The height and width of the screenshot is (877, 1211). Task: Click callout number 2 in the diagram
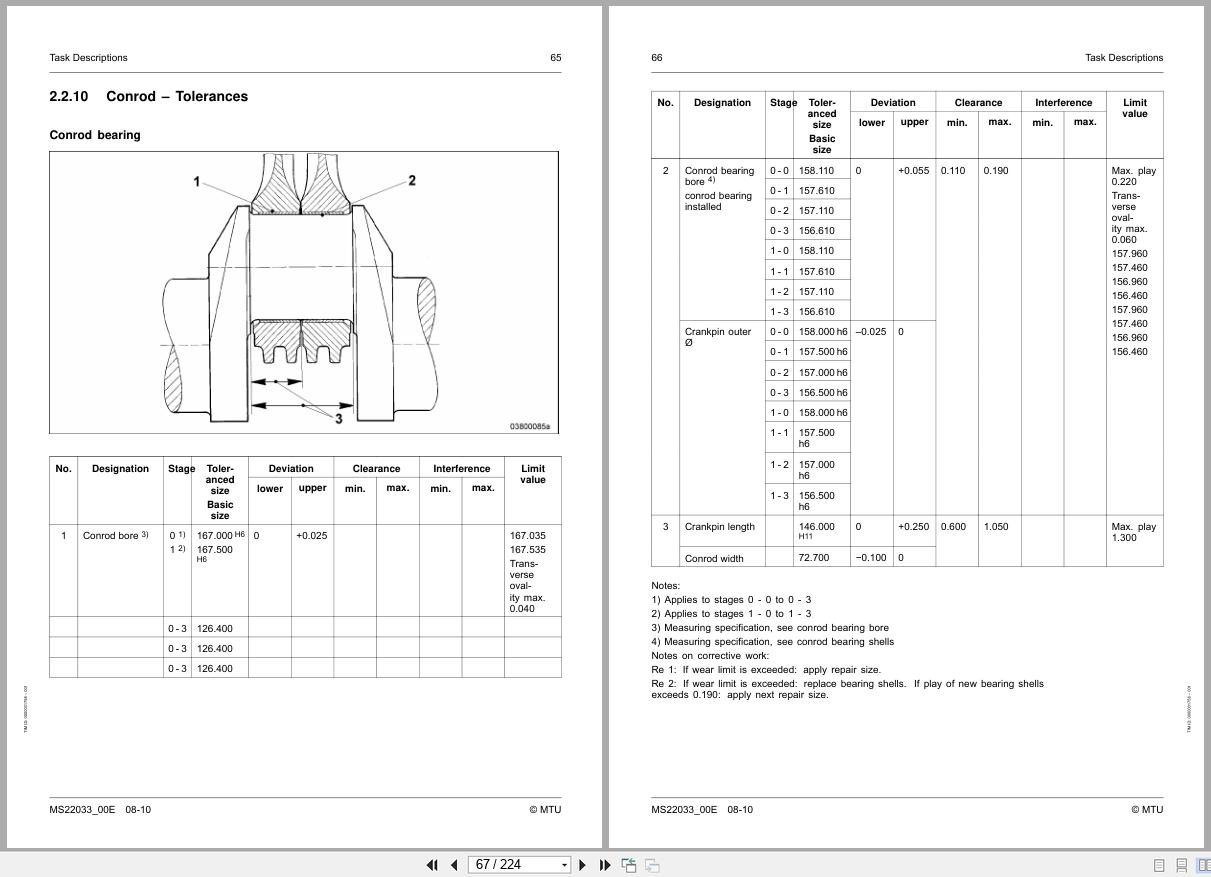412,181
